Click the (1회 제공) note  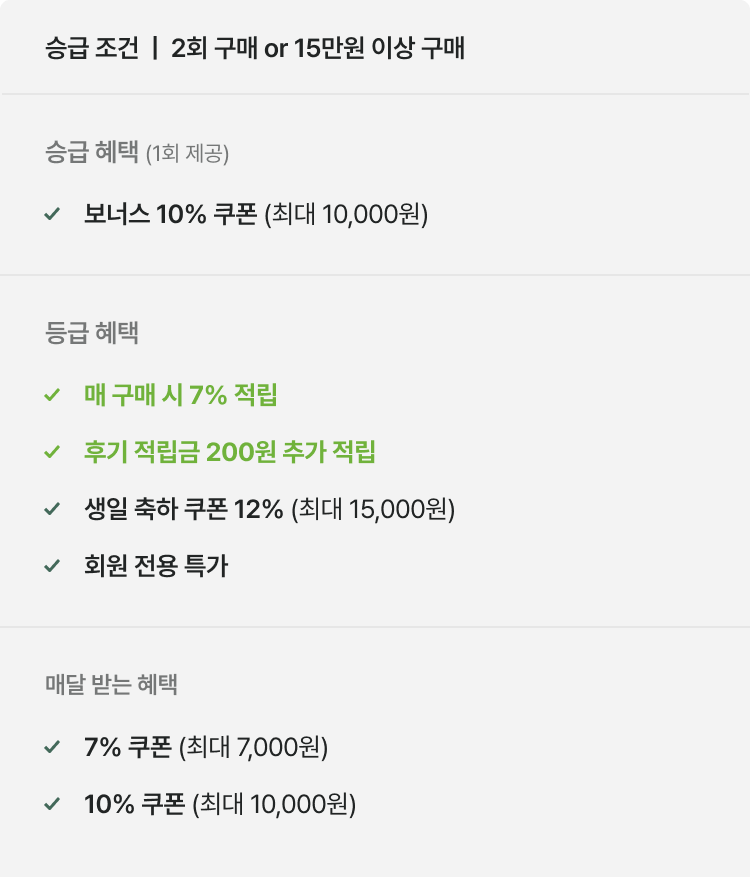pyautogui.click(x=187, y=154)
